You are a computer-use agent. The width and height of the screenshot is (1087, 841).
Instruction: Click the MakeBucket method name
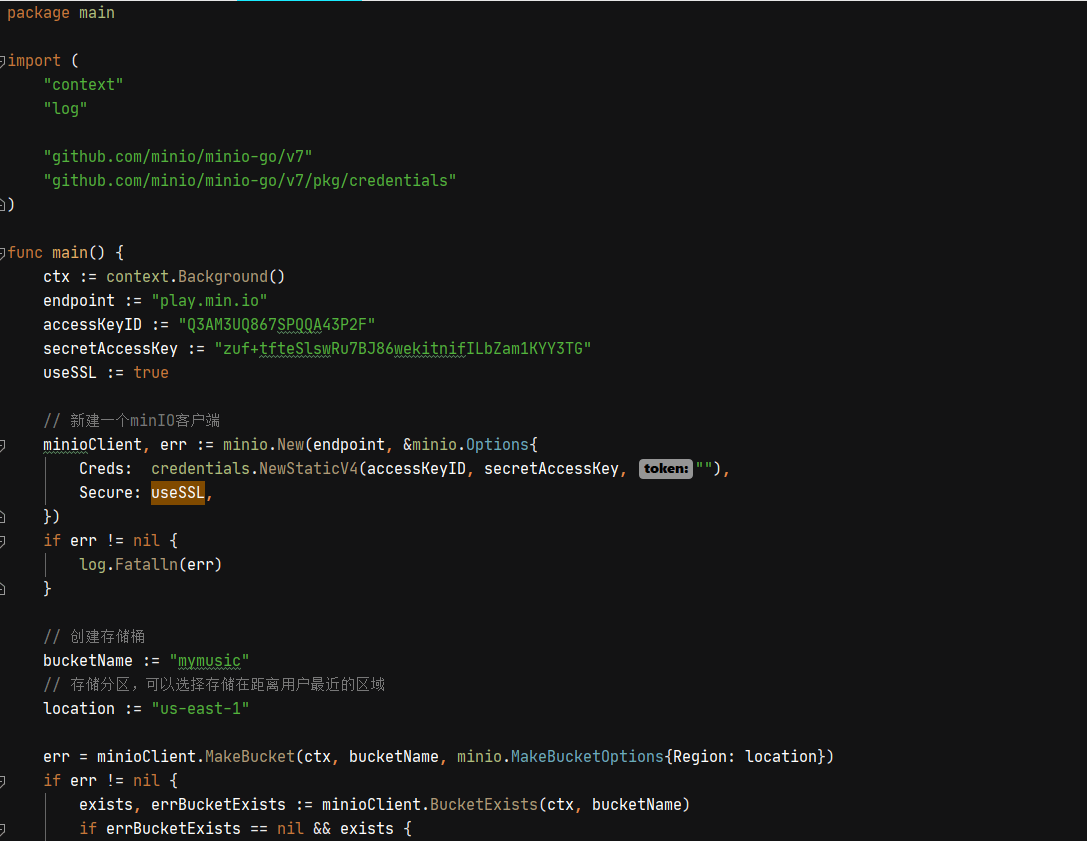pyautogui.click(x=250, y=756)
